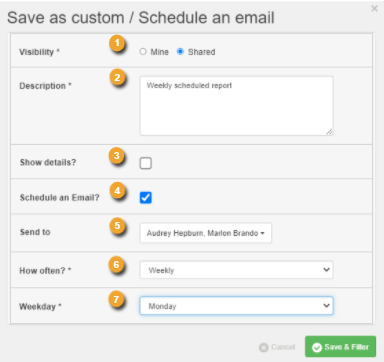Screen dimensions: 384x362
Task: Click the Description box resize handle
Action: click(x=329, y=132)
